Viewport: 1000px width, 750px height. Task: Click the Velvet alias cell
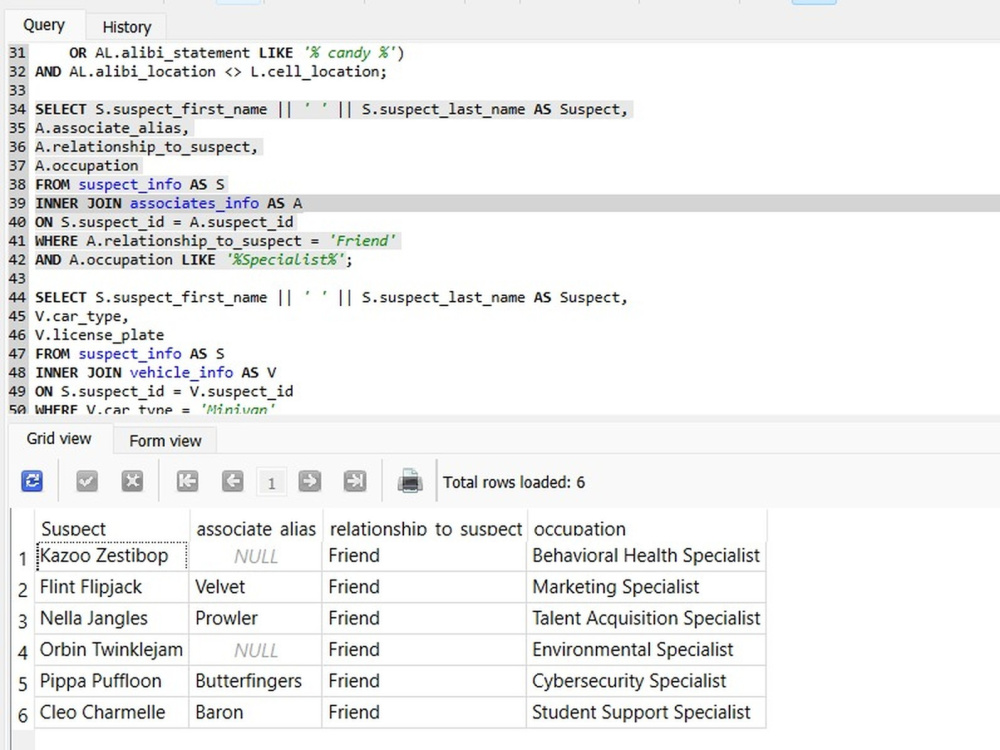pyautogui.click(x=256, y=587)
